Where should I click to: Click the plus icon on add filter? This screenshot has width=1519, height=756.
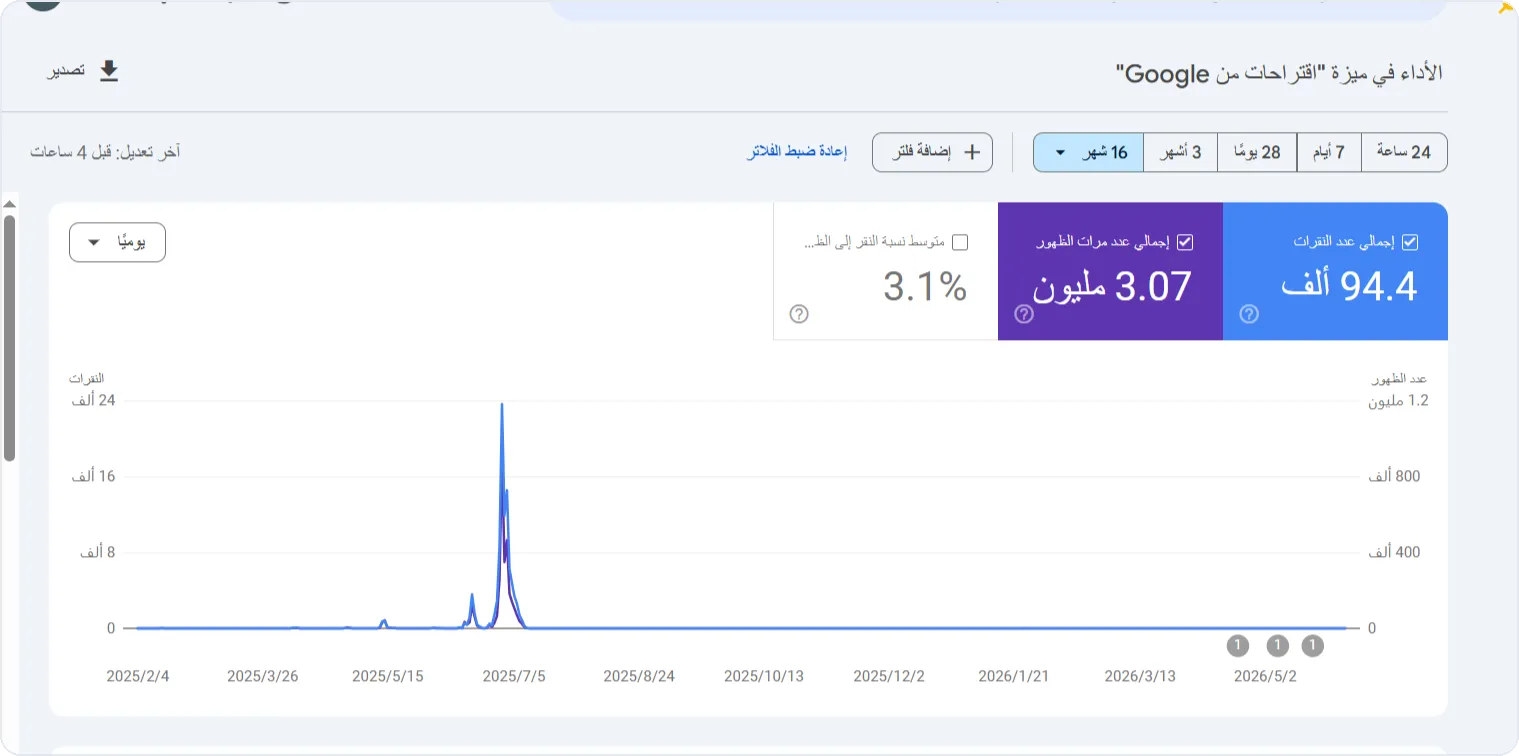point(971,152)
